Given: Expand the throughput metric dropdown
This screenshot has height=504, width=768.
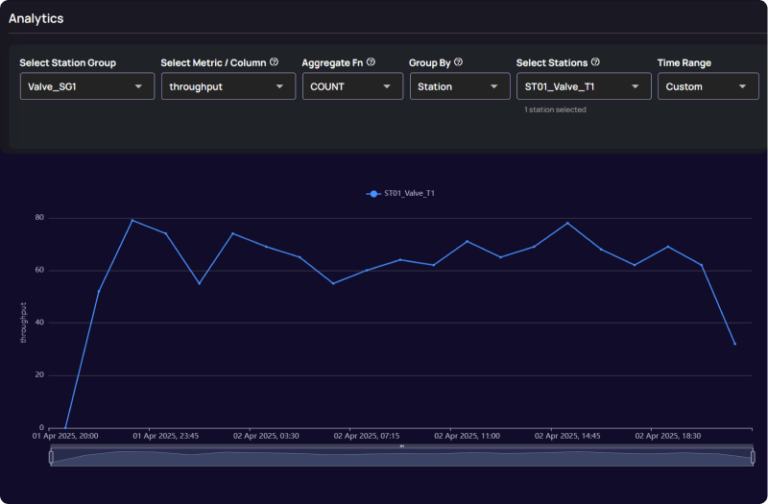Looking at the screenshot, I should point(227,87).
